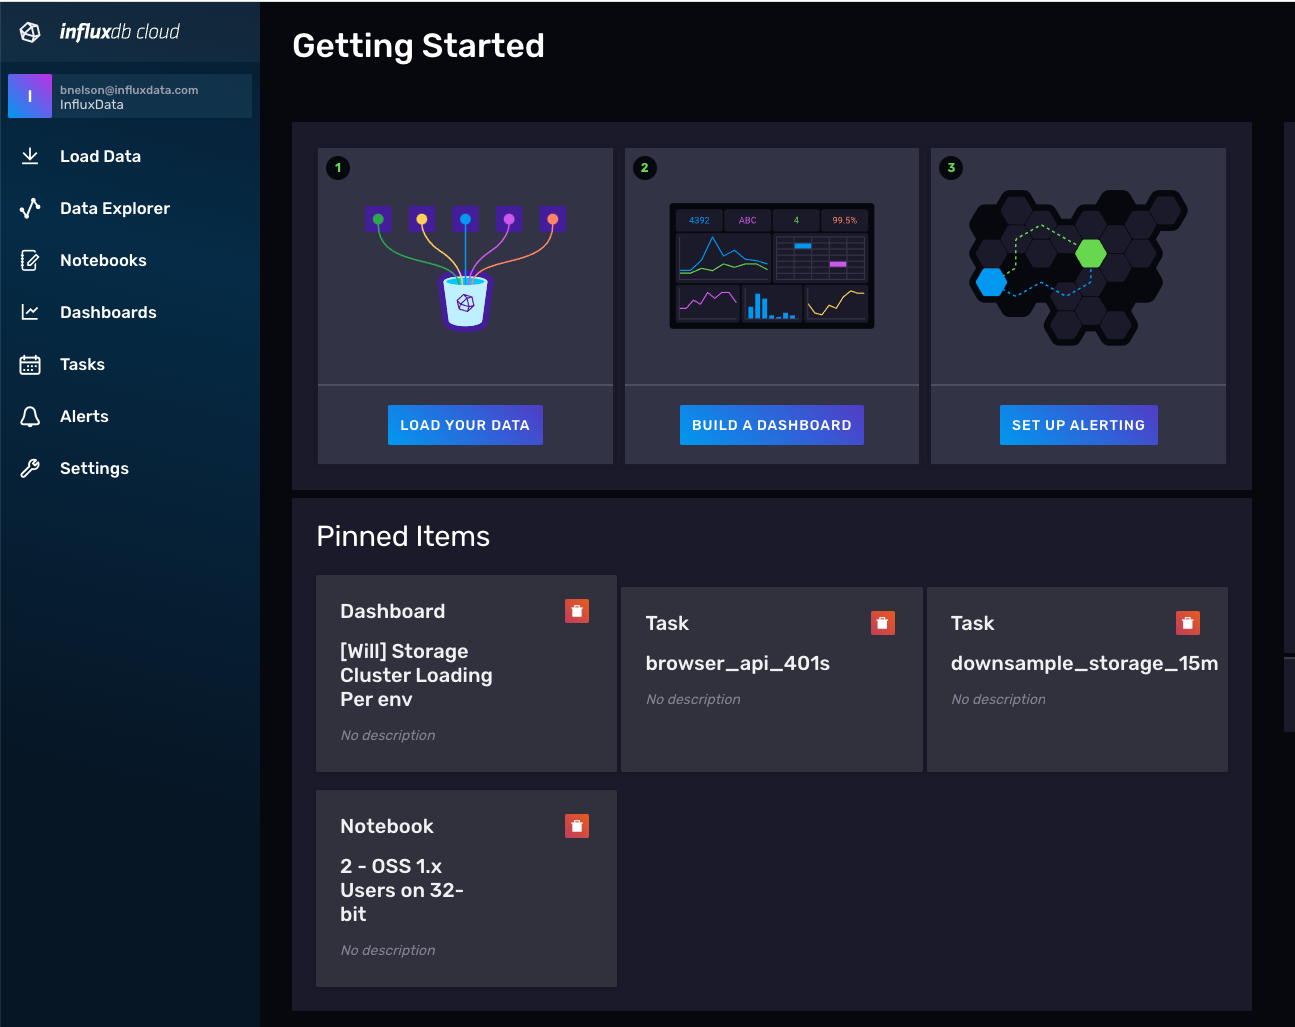Select the Load Data download icon in sidebar
This screenshot has height=1027, width=1295.
(x=30, y=156)
